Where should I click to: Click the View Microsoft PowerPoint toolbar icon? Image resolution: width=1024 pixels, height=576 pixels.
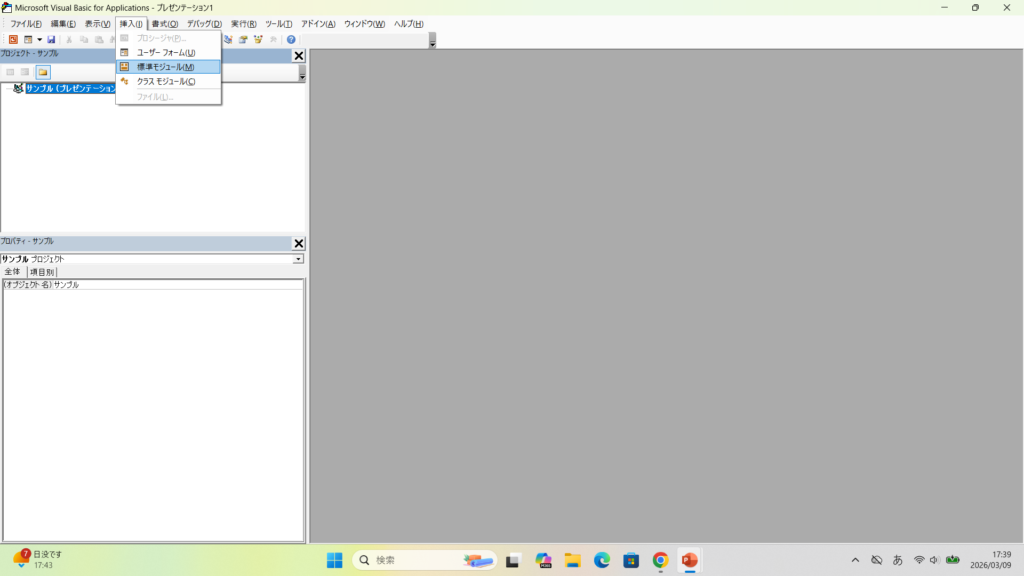click(x=13, y=40)
